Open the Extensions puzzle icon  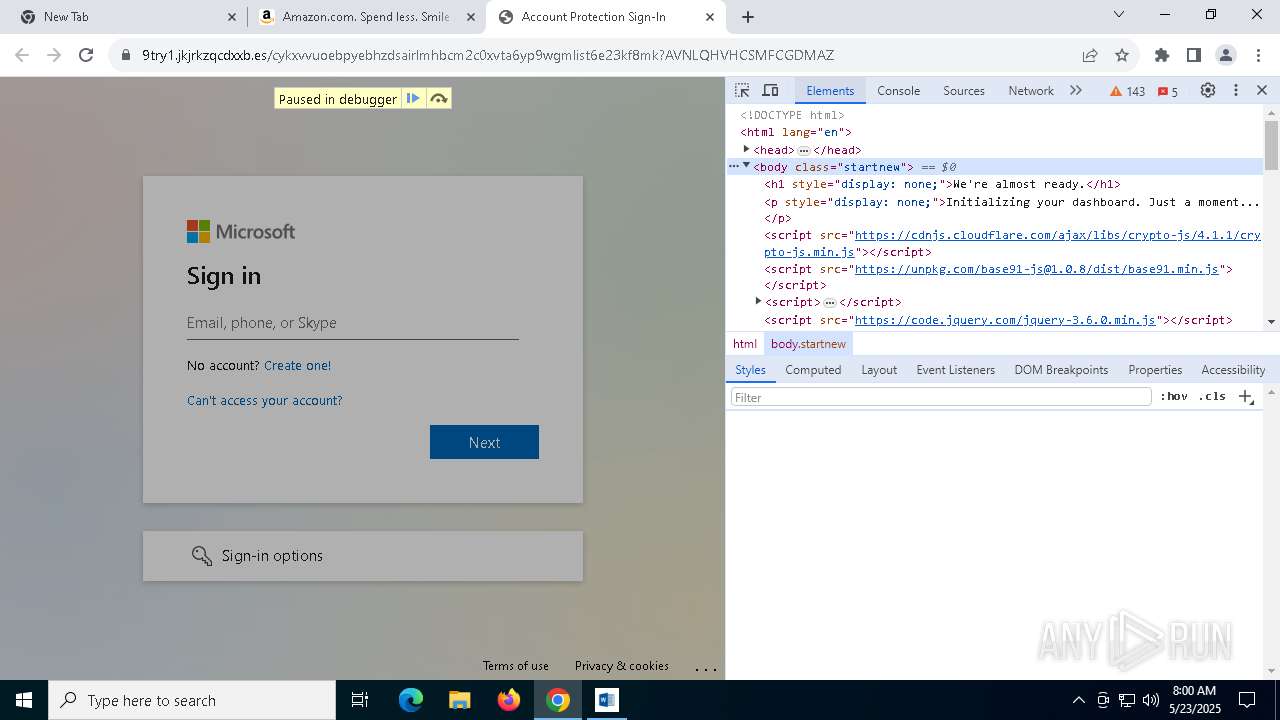[x=1162, y=55]
